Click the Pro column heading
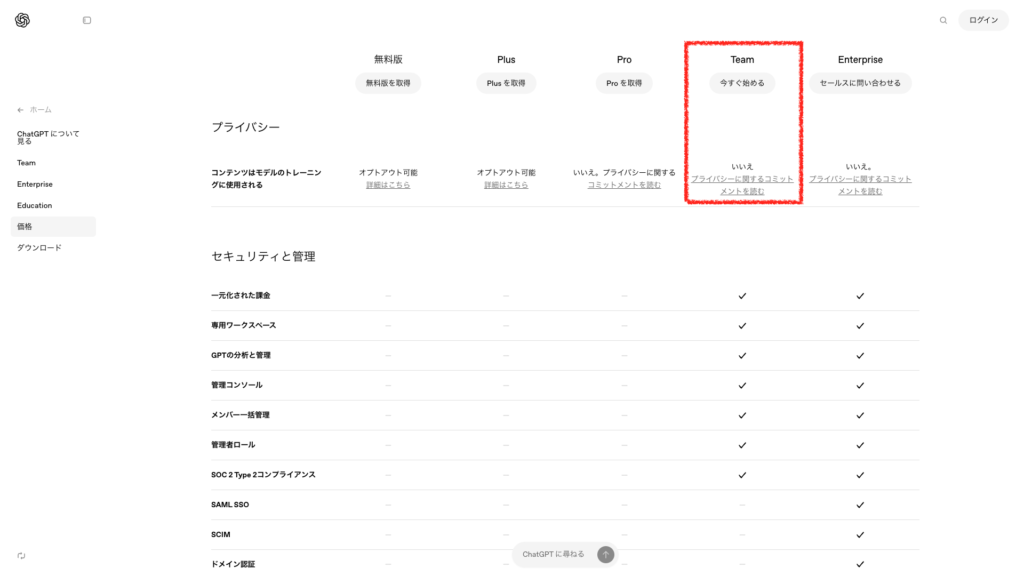This screenshot has height=576, width=1024. [624, 59]
